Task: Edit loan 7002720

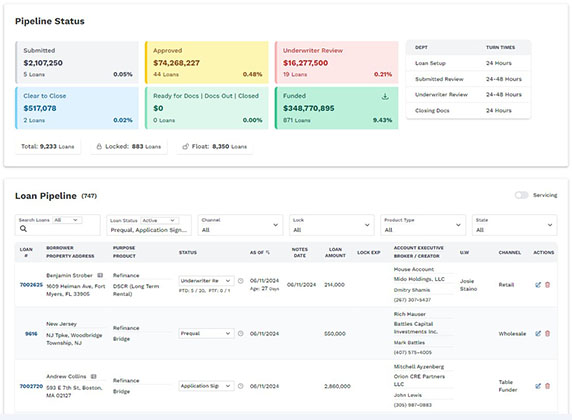Action: (538, 386)
